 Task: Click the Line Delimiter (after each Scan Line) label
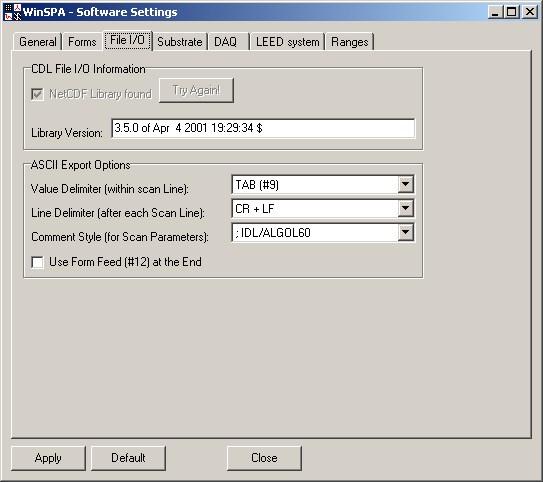(118, 213)
